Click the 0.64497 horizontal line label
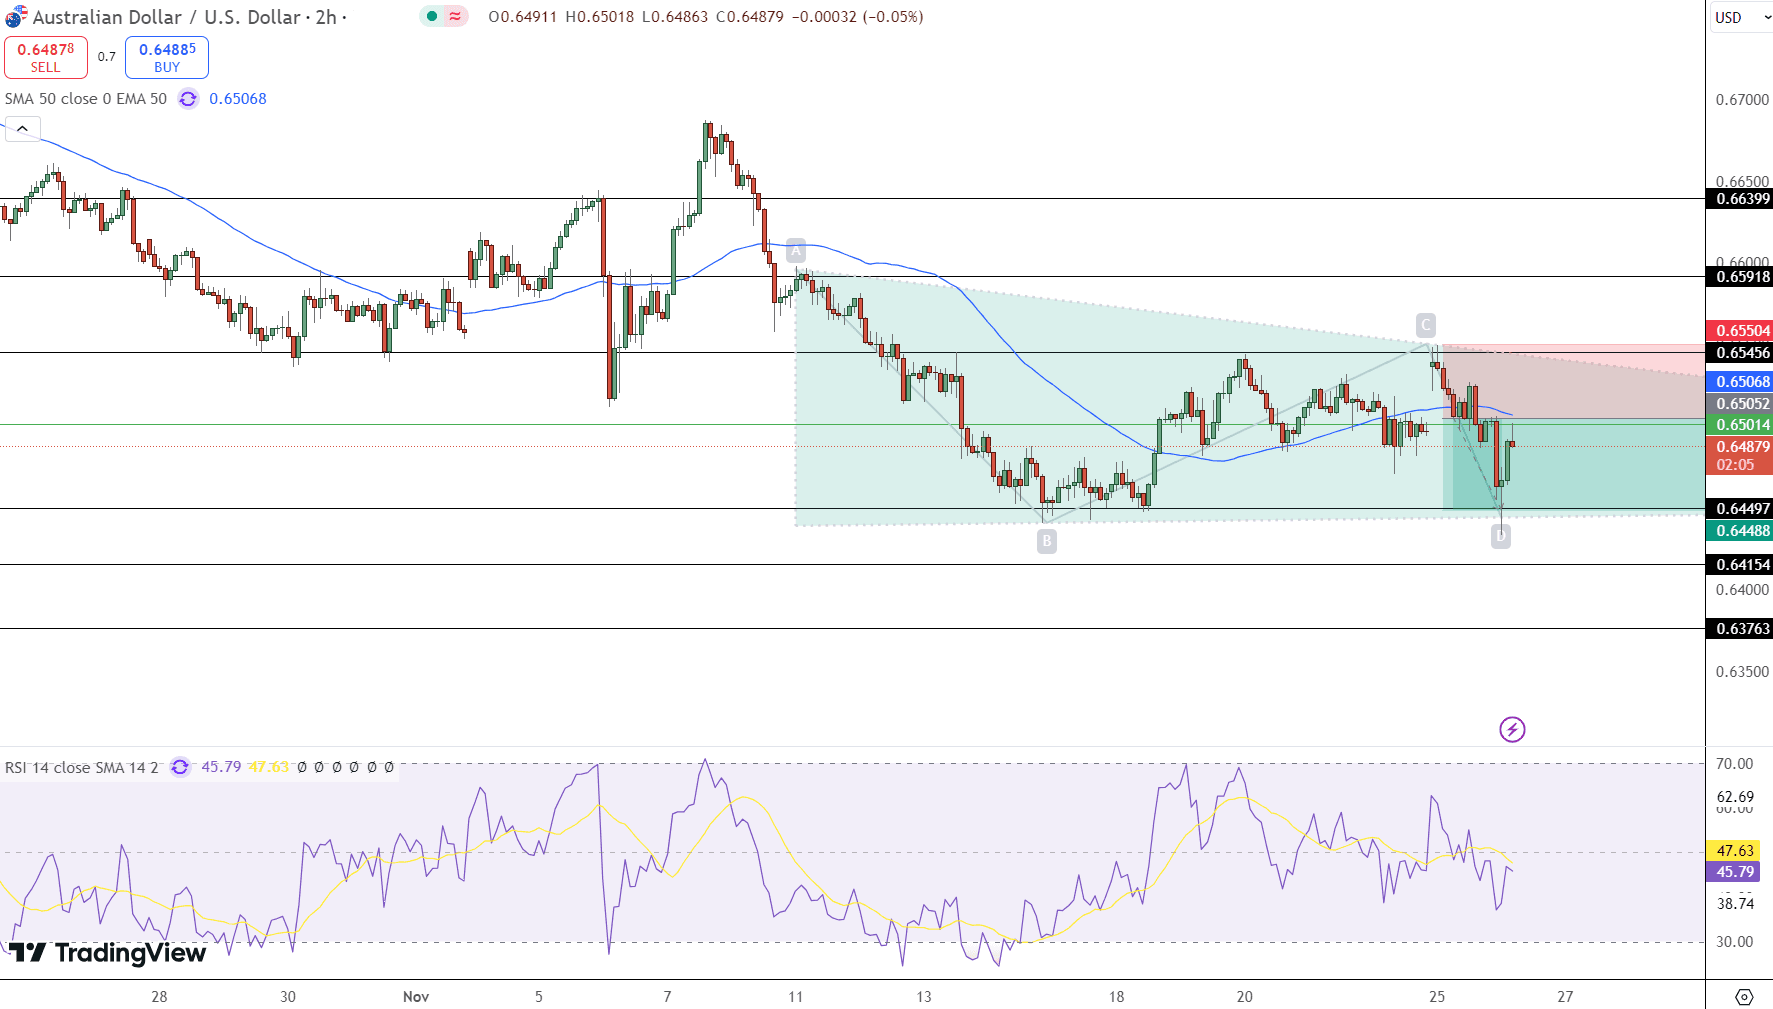1773x1009 pixels. (1738, 509)
